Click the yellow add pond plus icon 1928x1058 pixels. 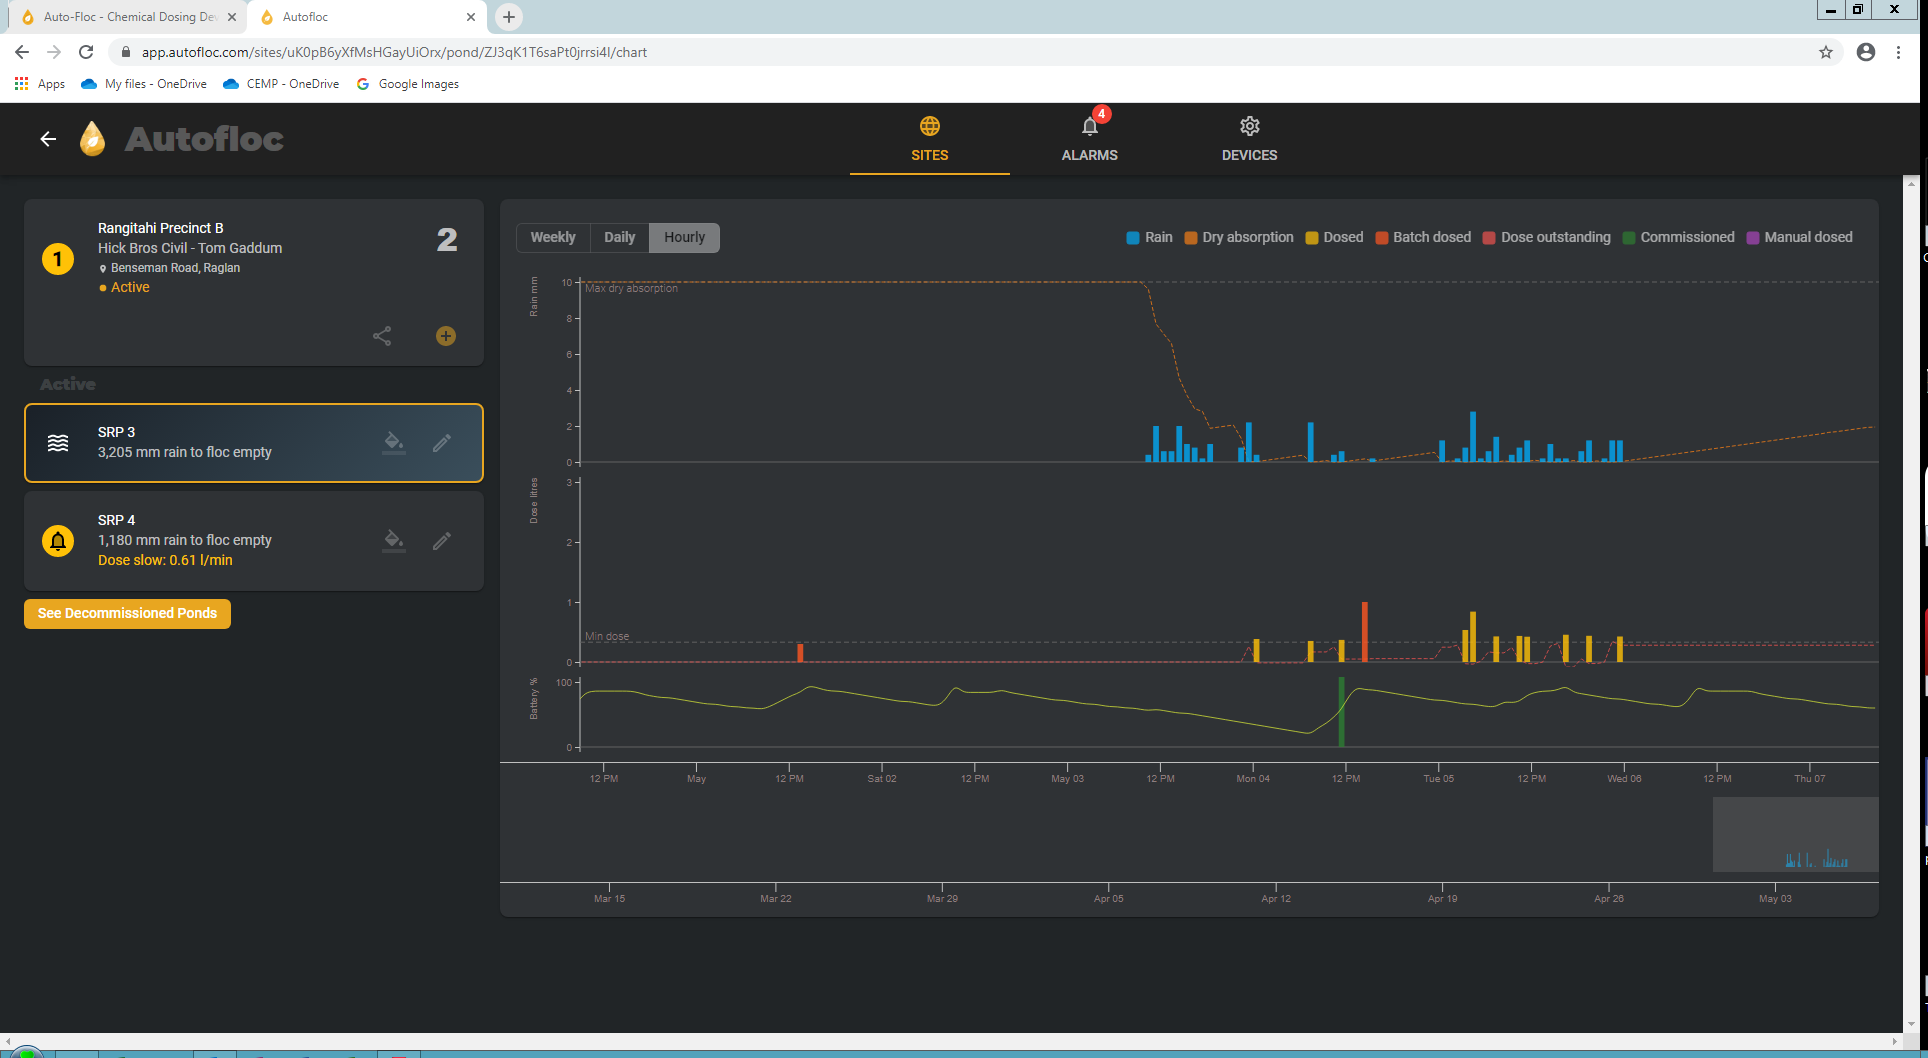(x=446, y=336)
